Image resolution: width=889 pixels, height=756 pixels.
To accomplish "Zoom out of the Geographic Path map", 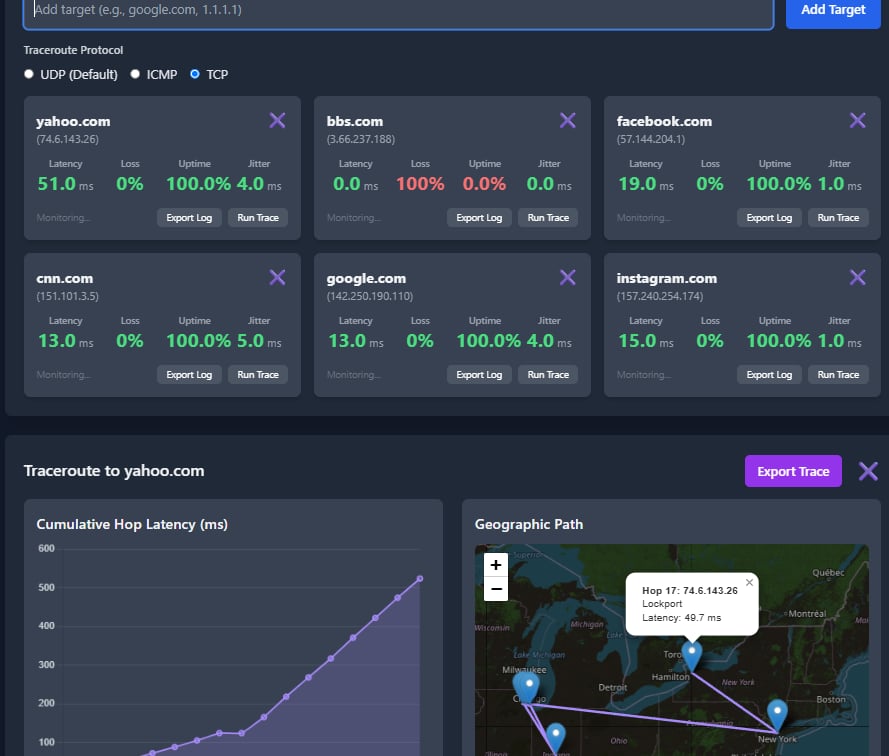I will [495, 588].
